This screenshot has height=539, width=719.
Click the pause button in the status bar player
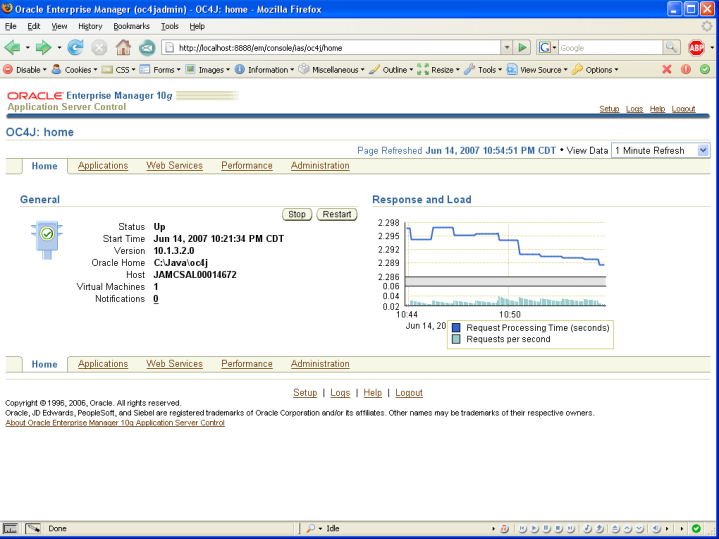pos(546,528)
